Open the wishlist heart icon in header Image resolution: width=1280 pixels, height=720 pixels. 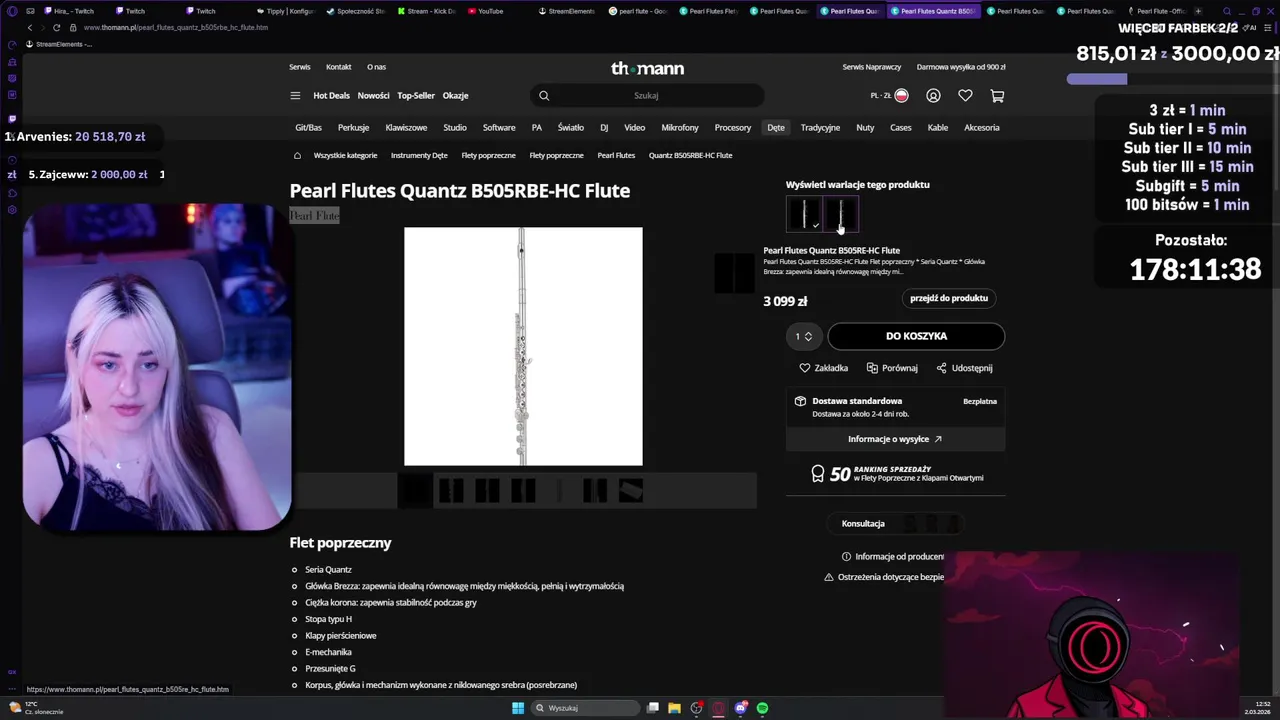(965, 96)
